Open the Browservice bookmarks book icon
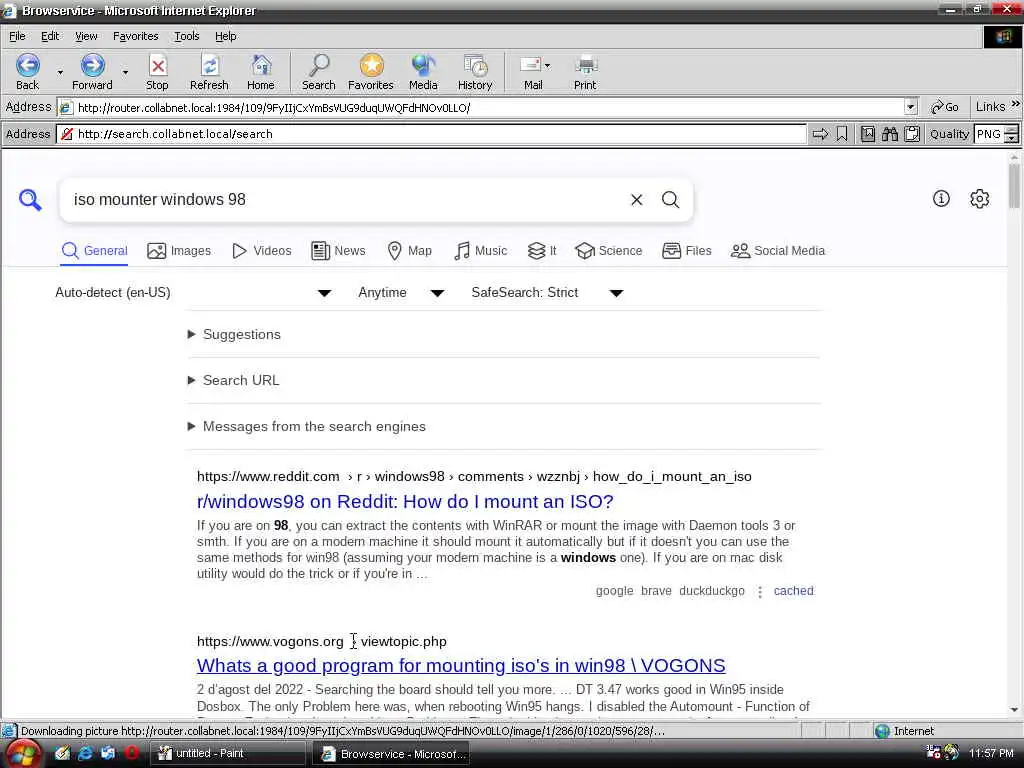The height and width of the screenshot is (768, 1024). (868, 134)
